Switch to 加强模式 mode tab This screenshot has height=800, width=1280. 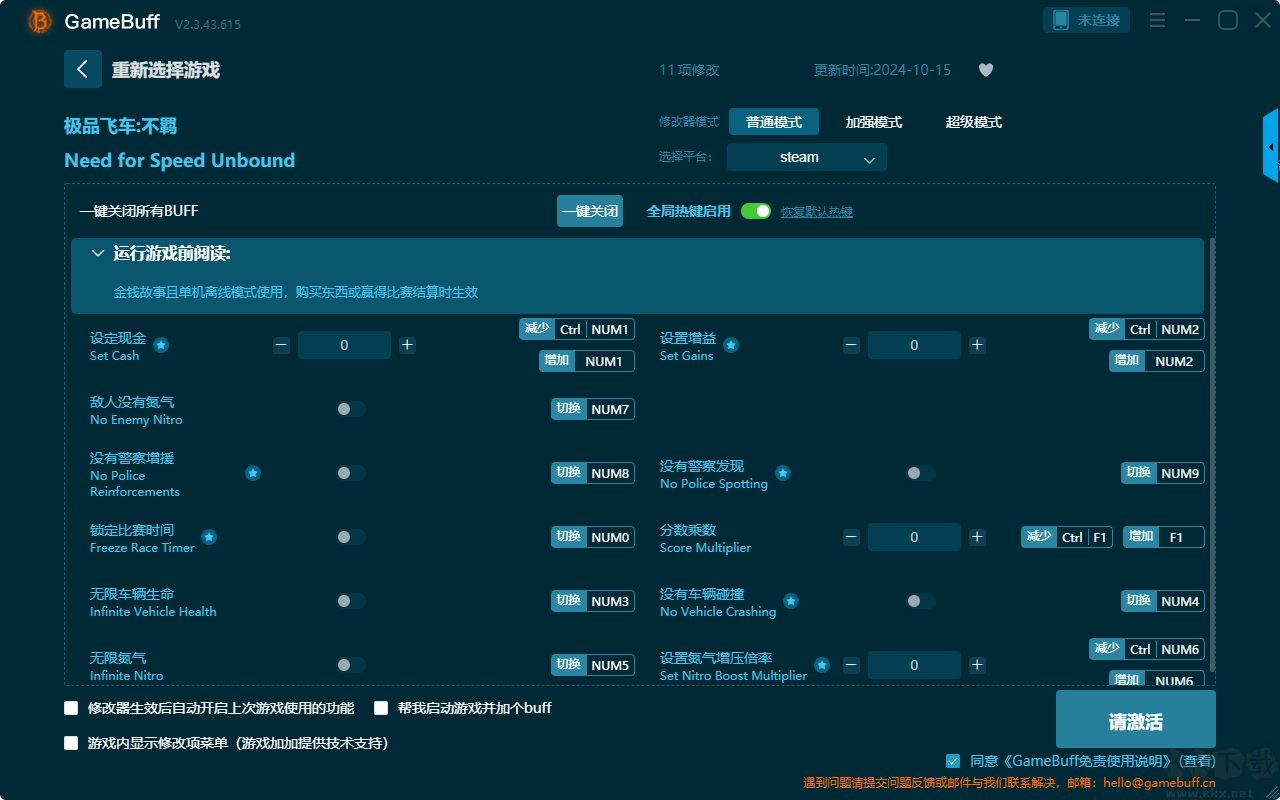pyautogui.click(x=874, y=122)
